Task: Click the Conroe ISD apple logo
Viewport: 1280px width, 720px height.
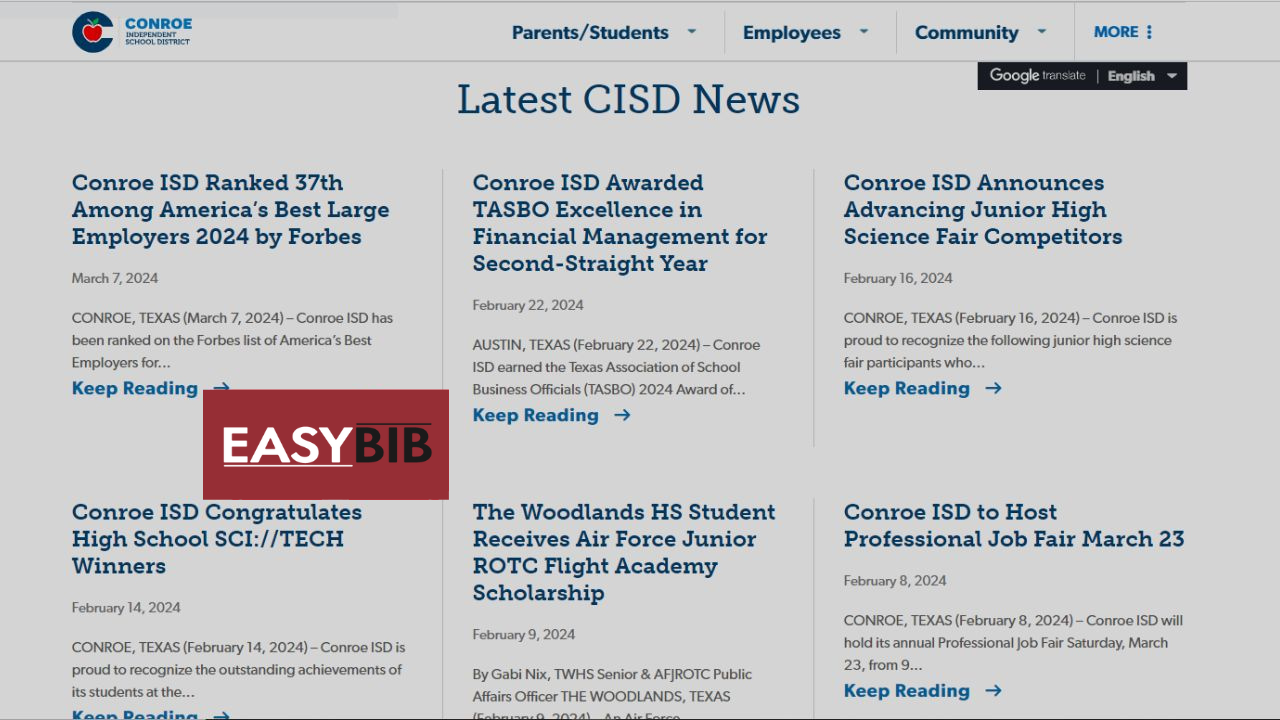Action: tap(92, 32)
